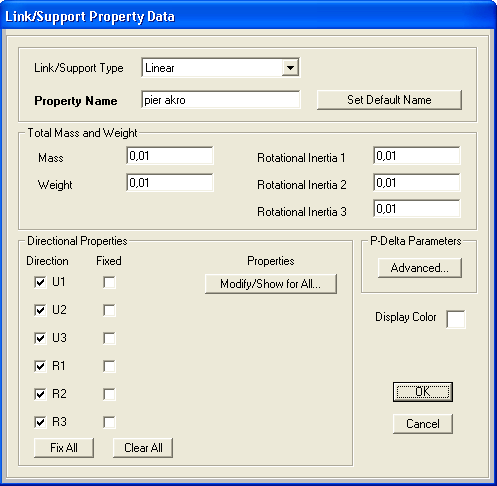Enable the Fixed checkbox for R2
This screenshot has width=497, height=486.
(109, 394)
